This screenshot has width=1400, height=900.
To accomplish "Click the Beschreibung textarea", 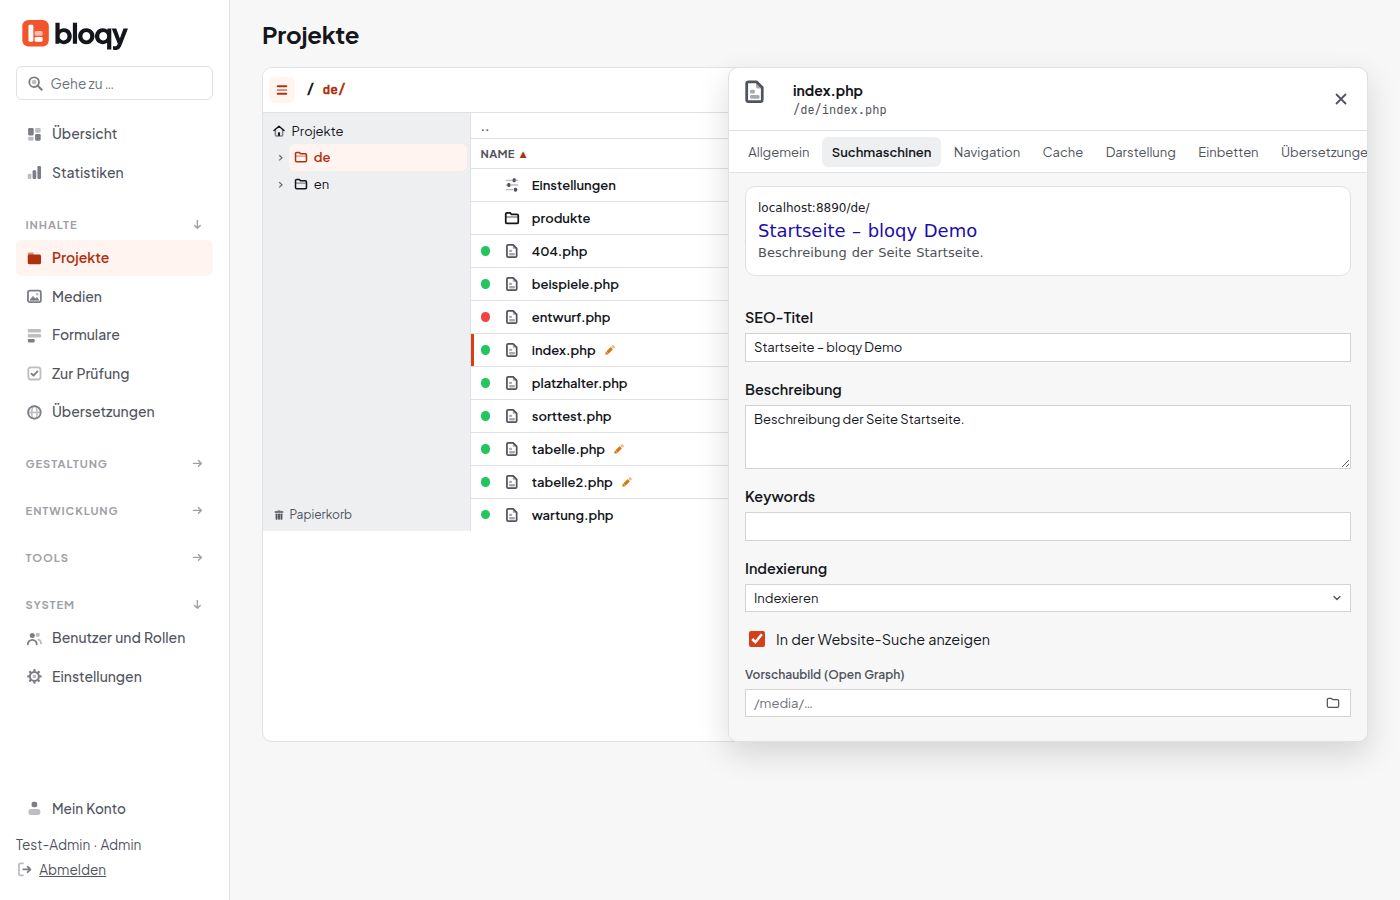I will tap(1047, 437).
